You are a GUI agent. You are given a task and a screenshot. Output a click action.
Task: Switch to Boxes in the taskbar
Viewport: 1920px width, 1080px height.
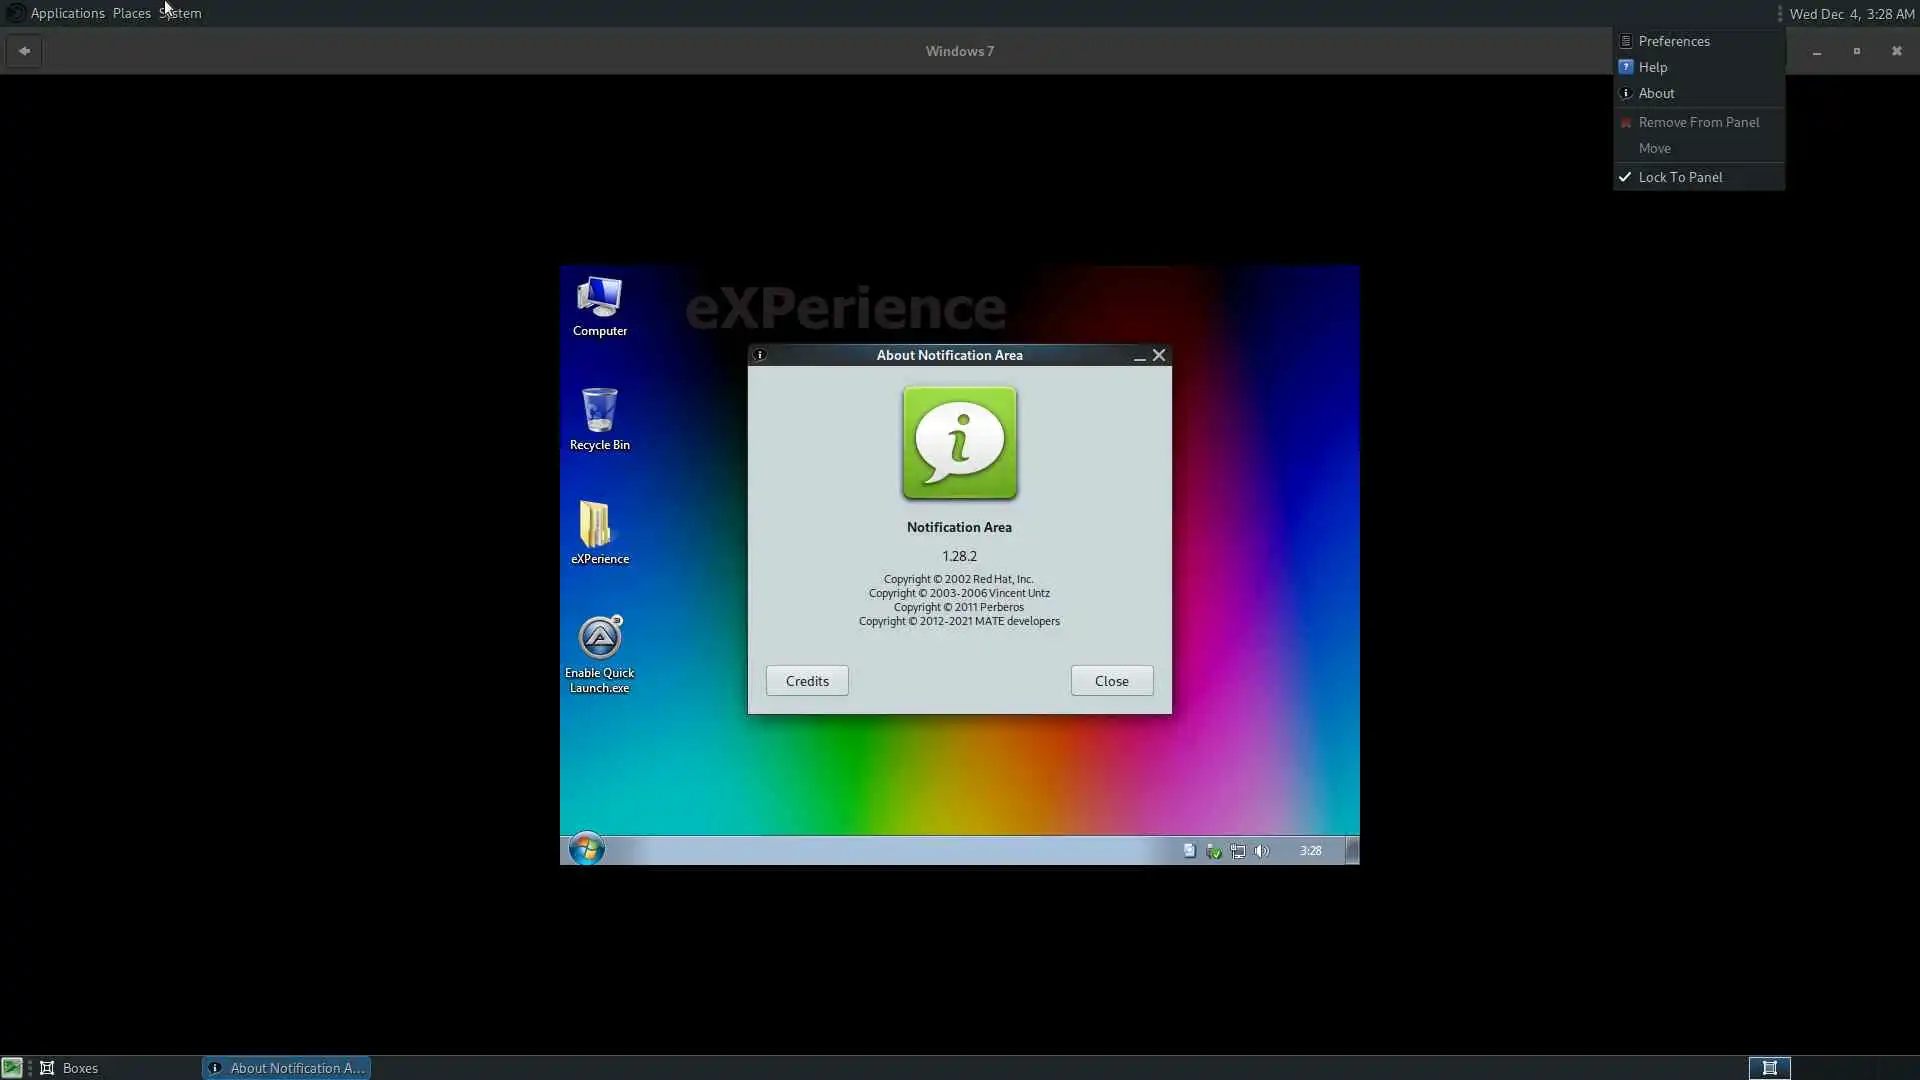click(70, 1068)
